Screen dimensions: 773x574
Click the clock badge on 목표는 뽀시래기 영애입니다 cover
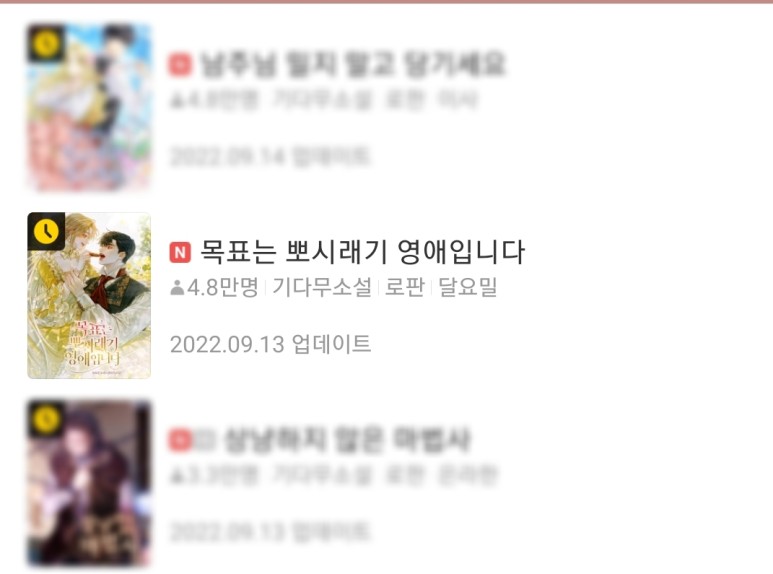pyautogui.click(x=46, y=231)
